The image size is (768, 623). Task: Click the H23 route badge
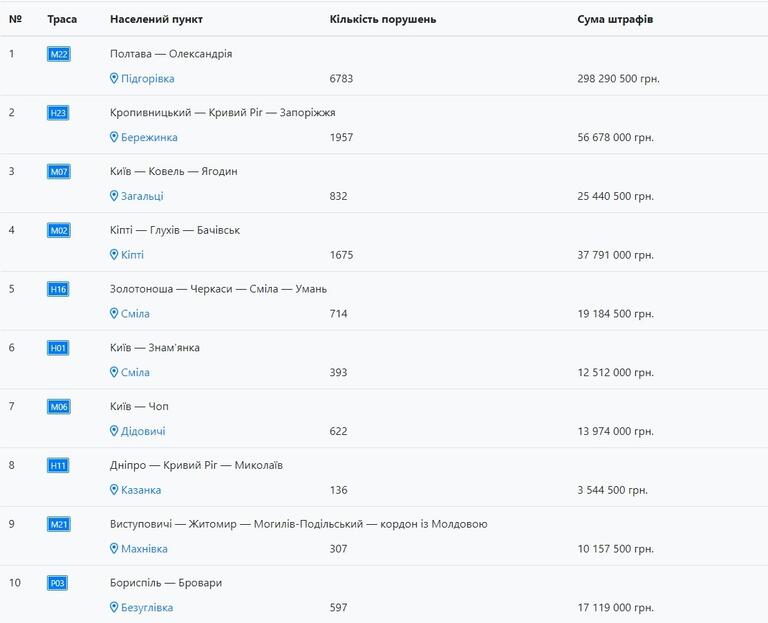(59, 113)
